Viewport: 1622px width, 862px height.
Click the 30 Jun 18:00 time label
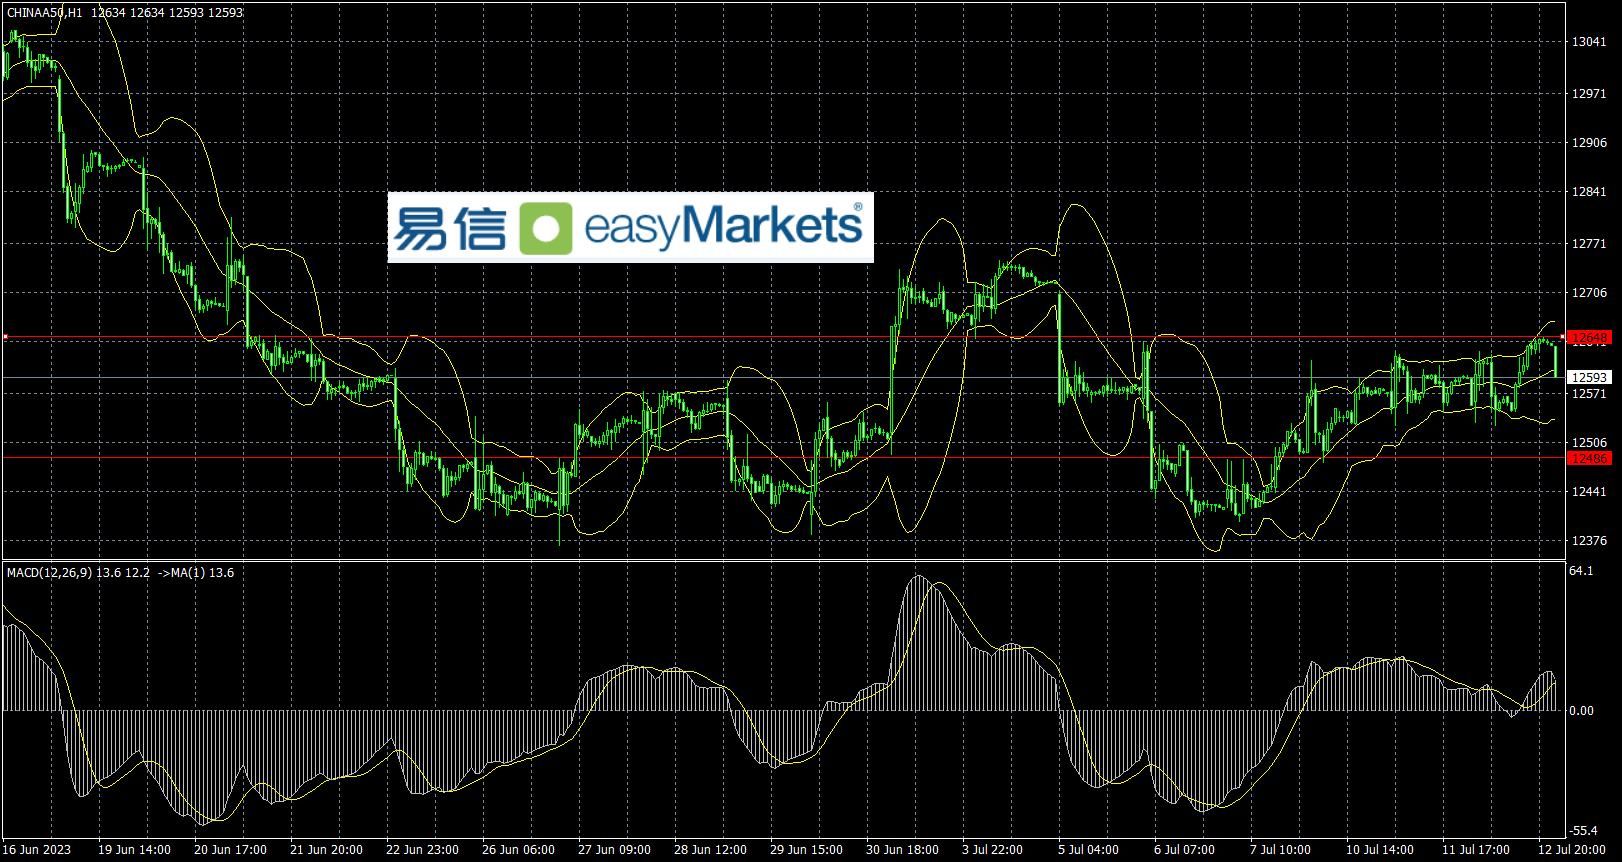click(x=902, y=850)
